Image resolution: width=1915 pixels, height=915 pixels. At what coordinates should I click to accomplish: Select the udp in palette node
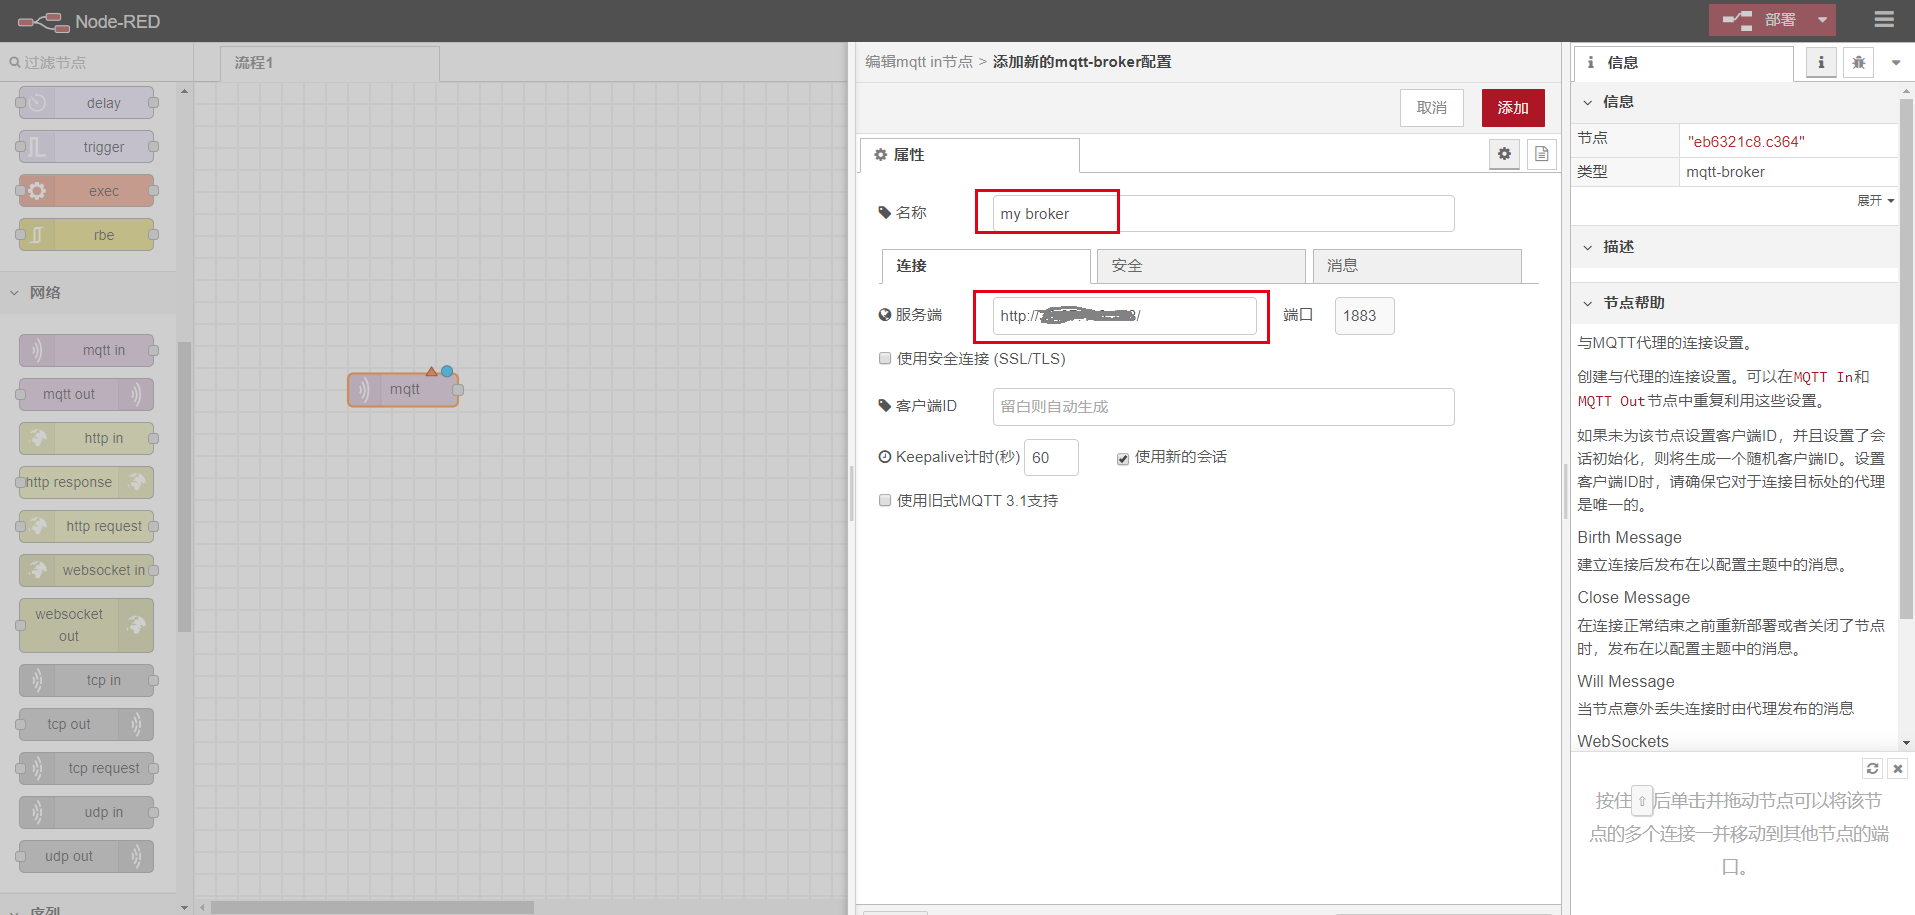click(87, 812)
